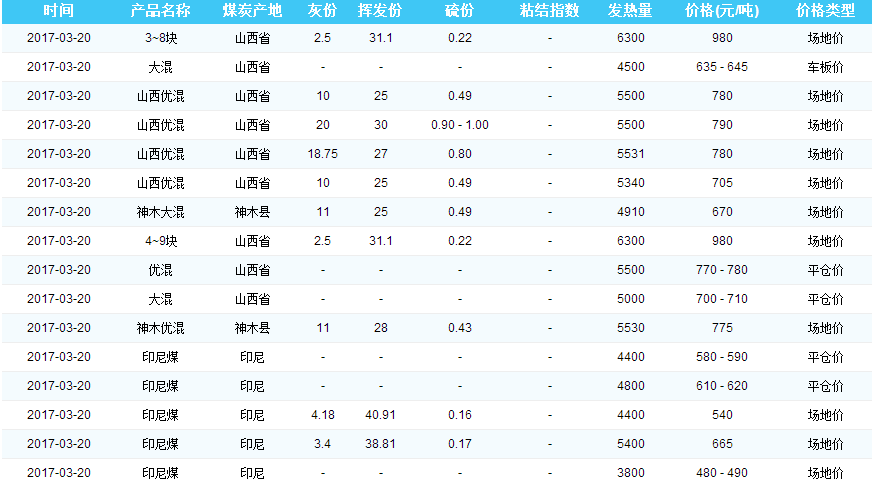Select the 车板价 price type cell

pos(825,67)
